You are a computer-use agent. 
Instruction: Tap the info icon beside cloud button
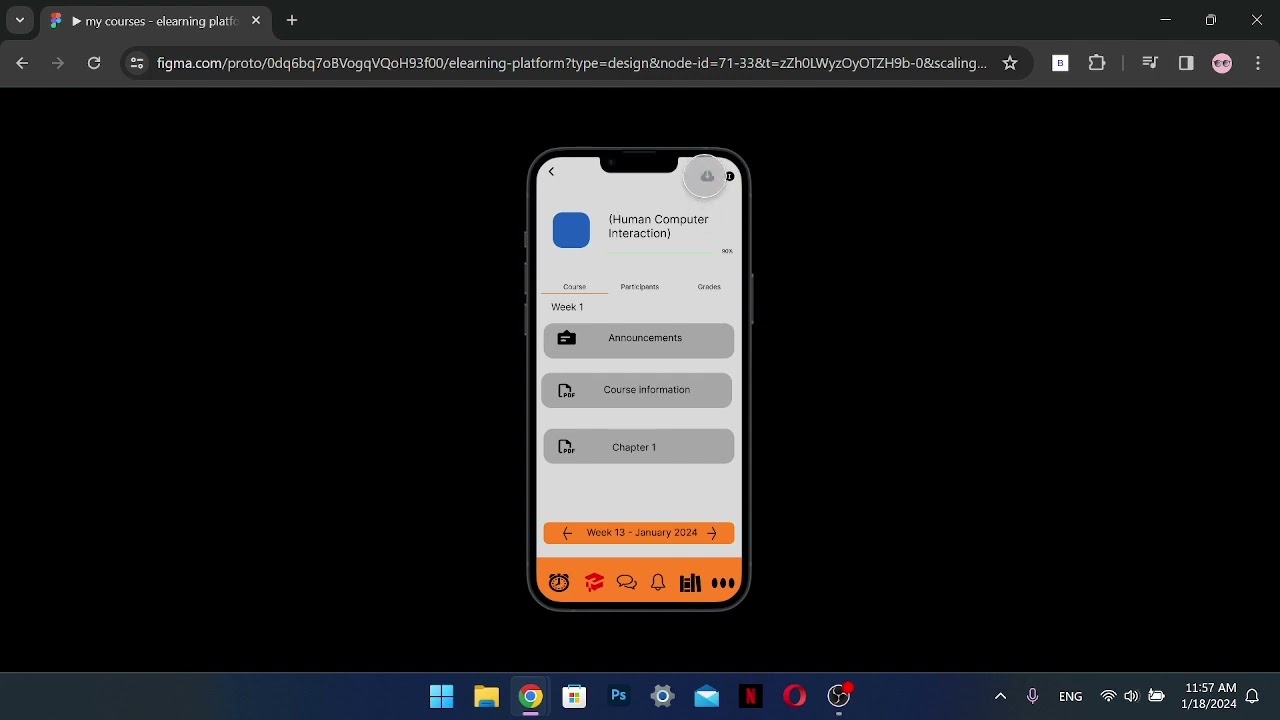pos(730,176)
